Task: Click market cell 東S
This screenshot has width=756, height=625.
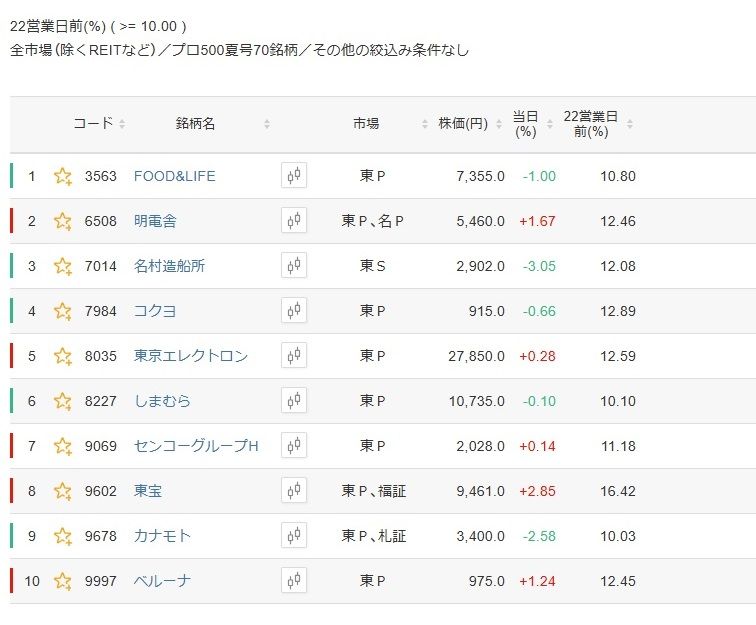Action: pos(373,266)
